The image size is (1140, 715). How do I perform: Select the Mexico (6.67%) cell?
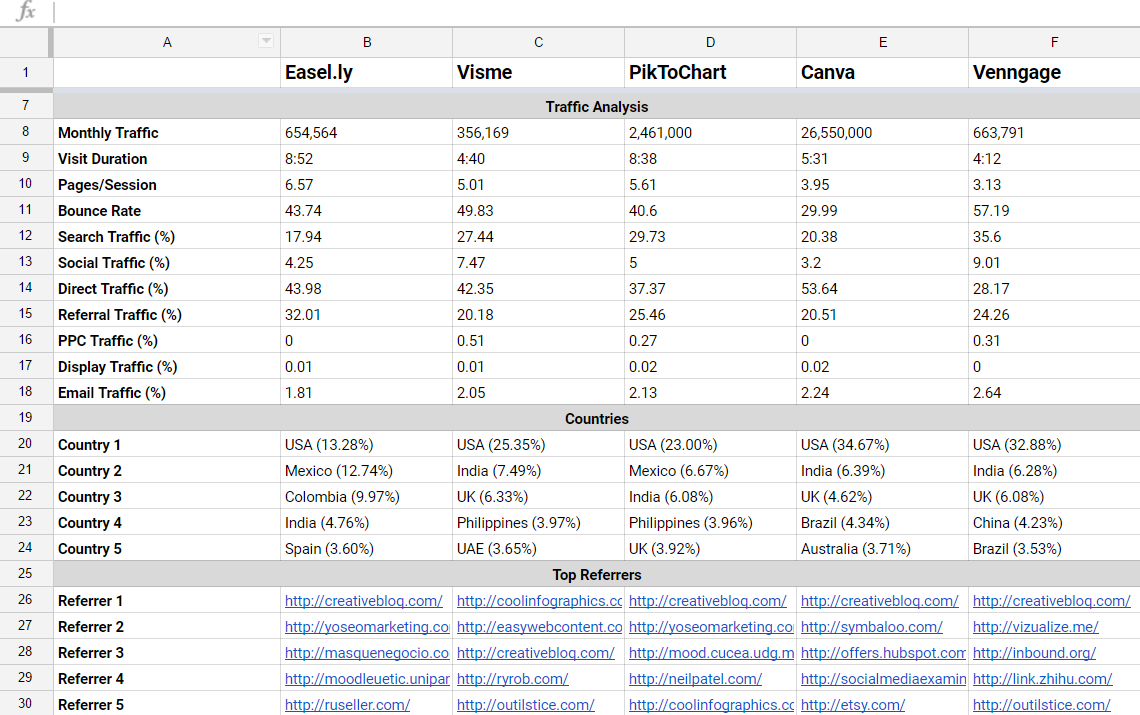click(x=710, y=471)
